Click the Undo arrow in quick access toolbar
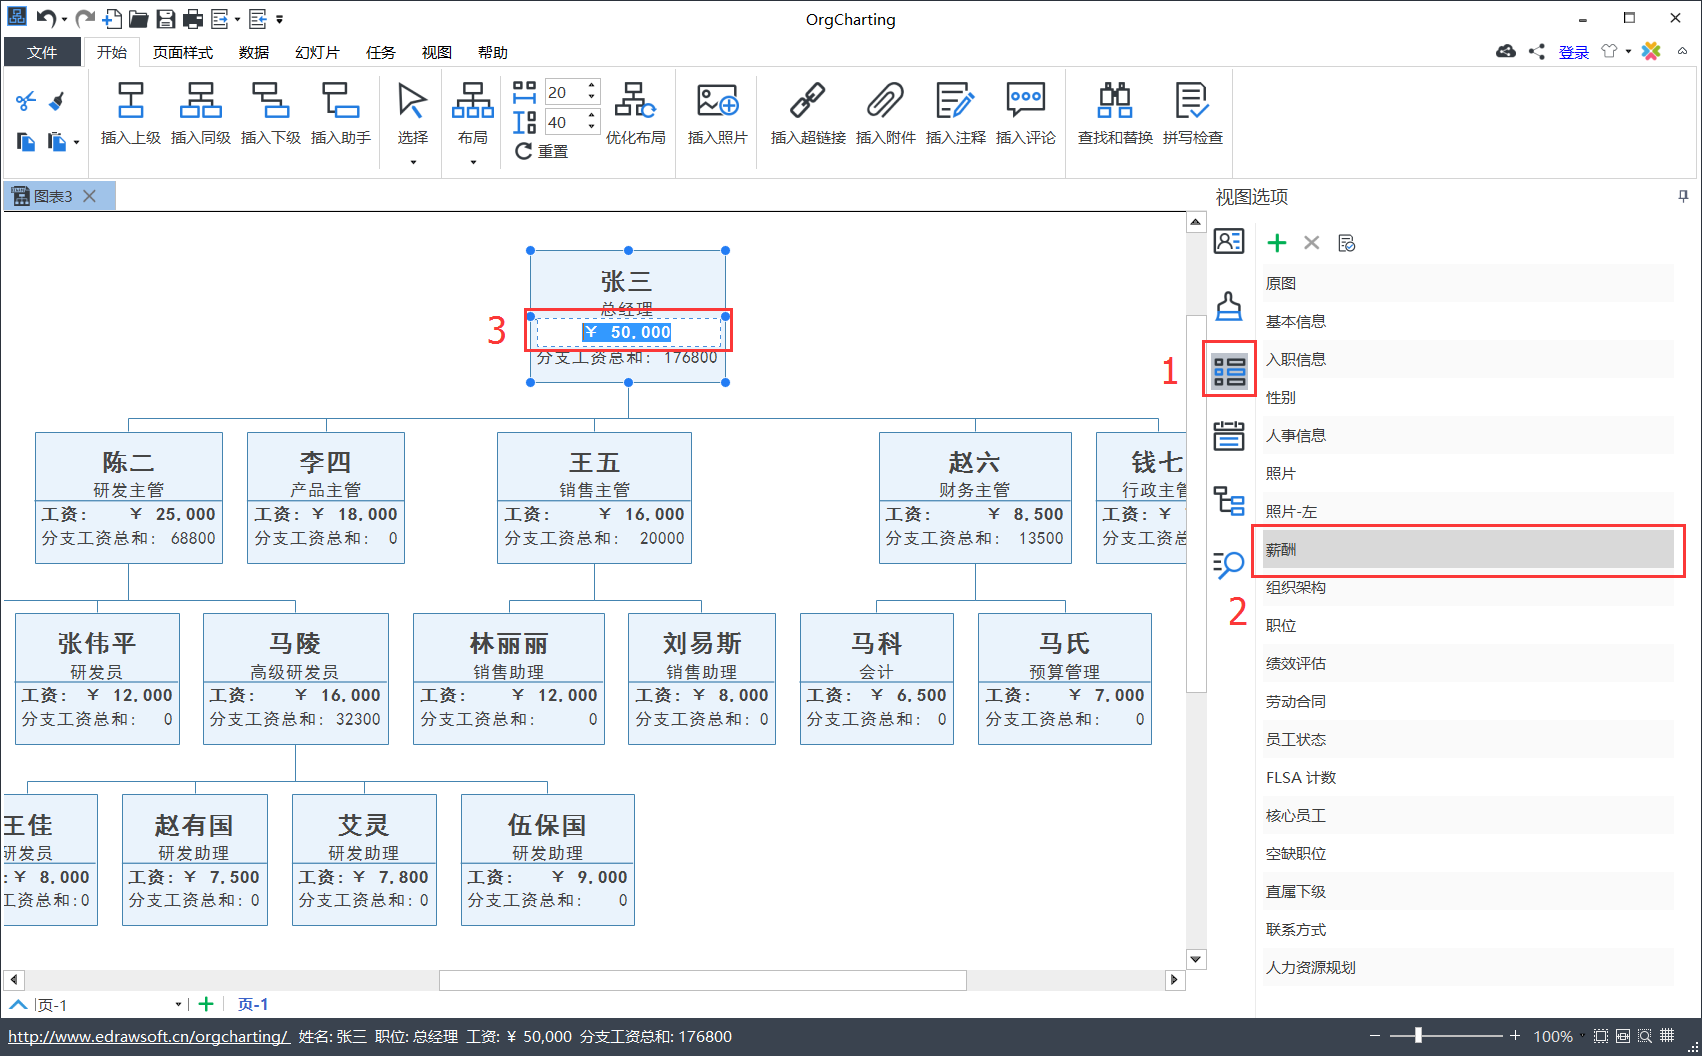The image size is (1702, 1056). tap(46, 18)
